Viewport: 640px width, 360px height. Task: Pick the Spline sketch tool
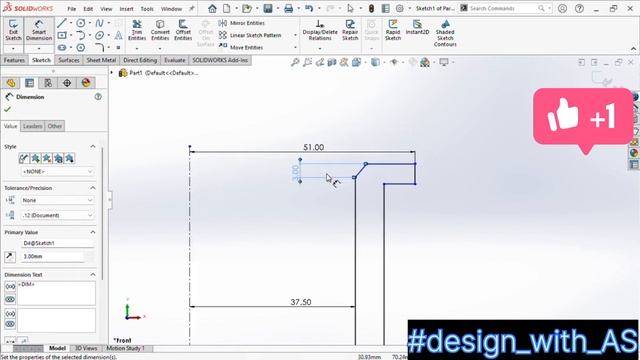(x=99, y=23)
